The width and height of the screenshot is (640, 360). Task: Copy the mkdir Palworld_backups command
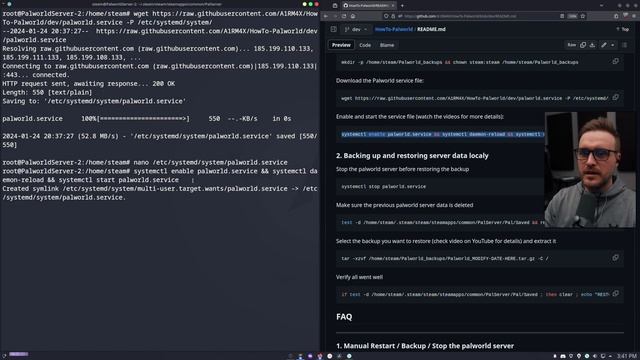tap(616, 61)
